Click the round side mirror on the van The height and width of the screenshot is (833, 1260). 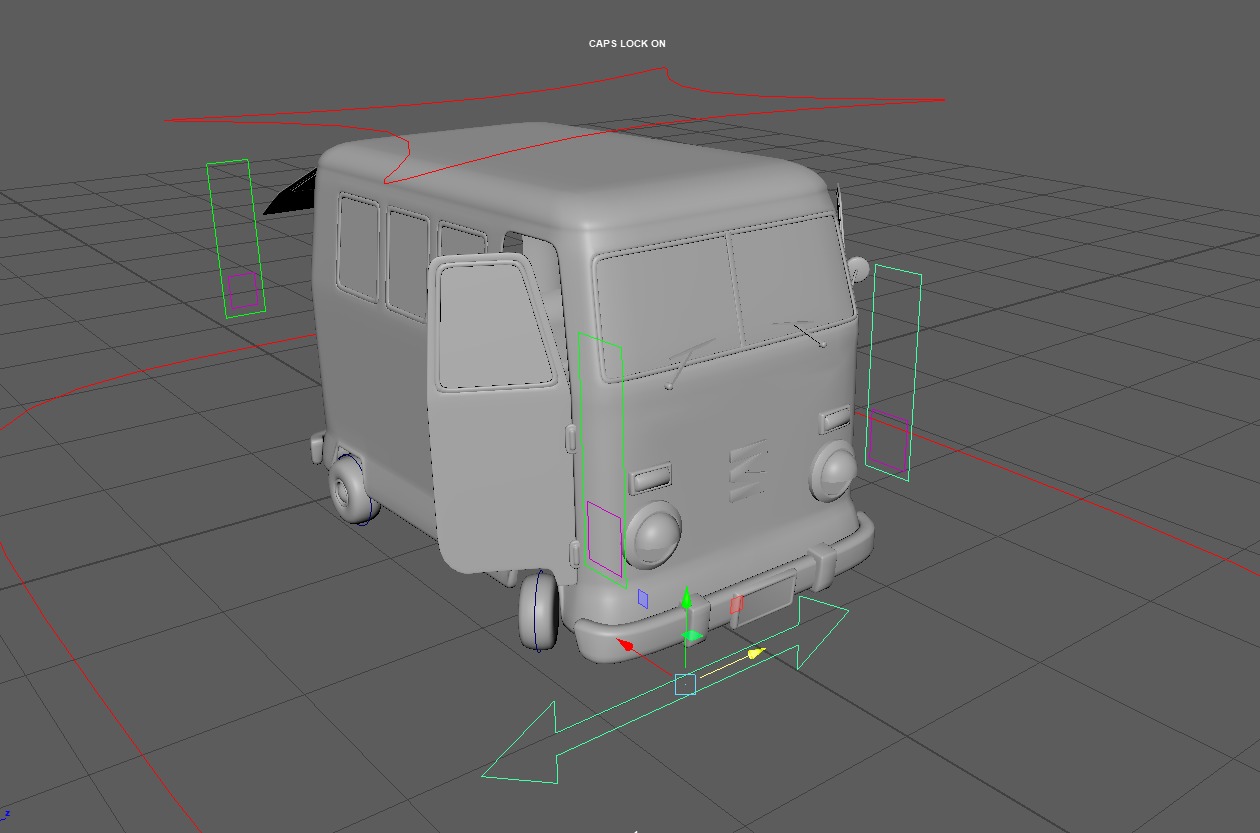click(x=858, y=268)
